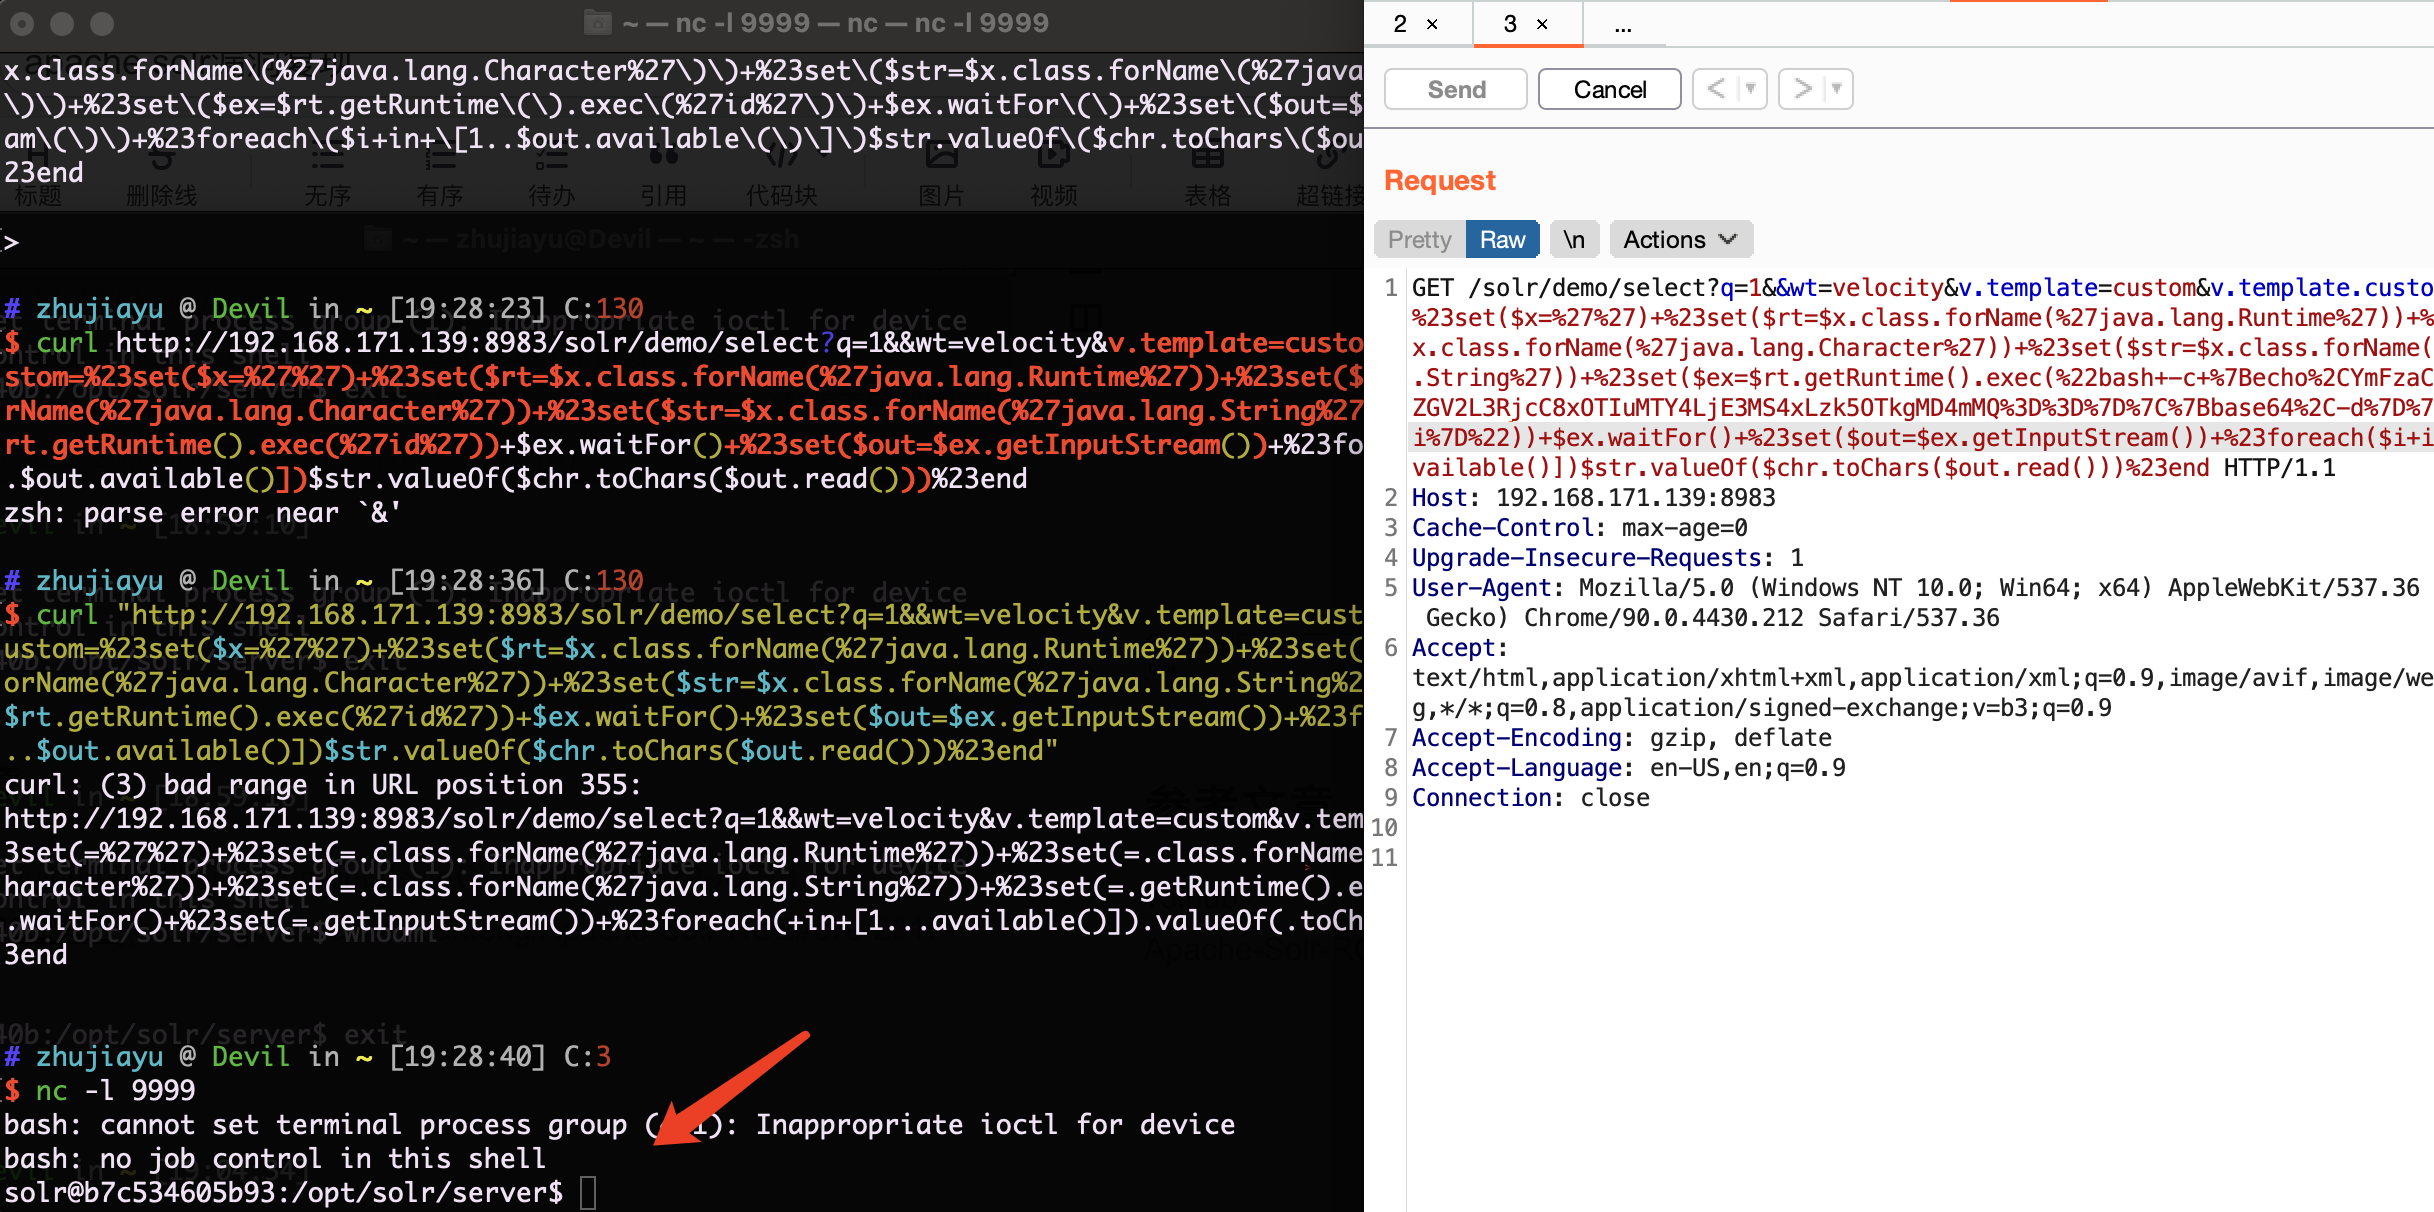Viewport: 2434px width, 1212px height.
Task: Switch to Repeater tab 2
Action: click(1398, 24)
